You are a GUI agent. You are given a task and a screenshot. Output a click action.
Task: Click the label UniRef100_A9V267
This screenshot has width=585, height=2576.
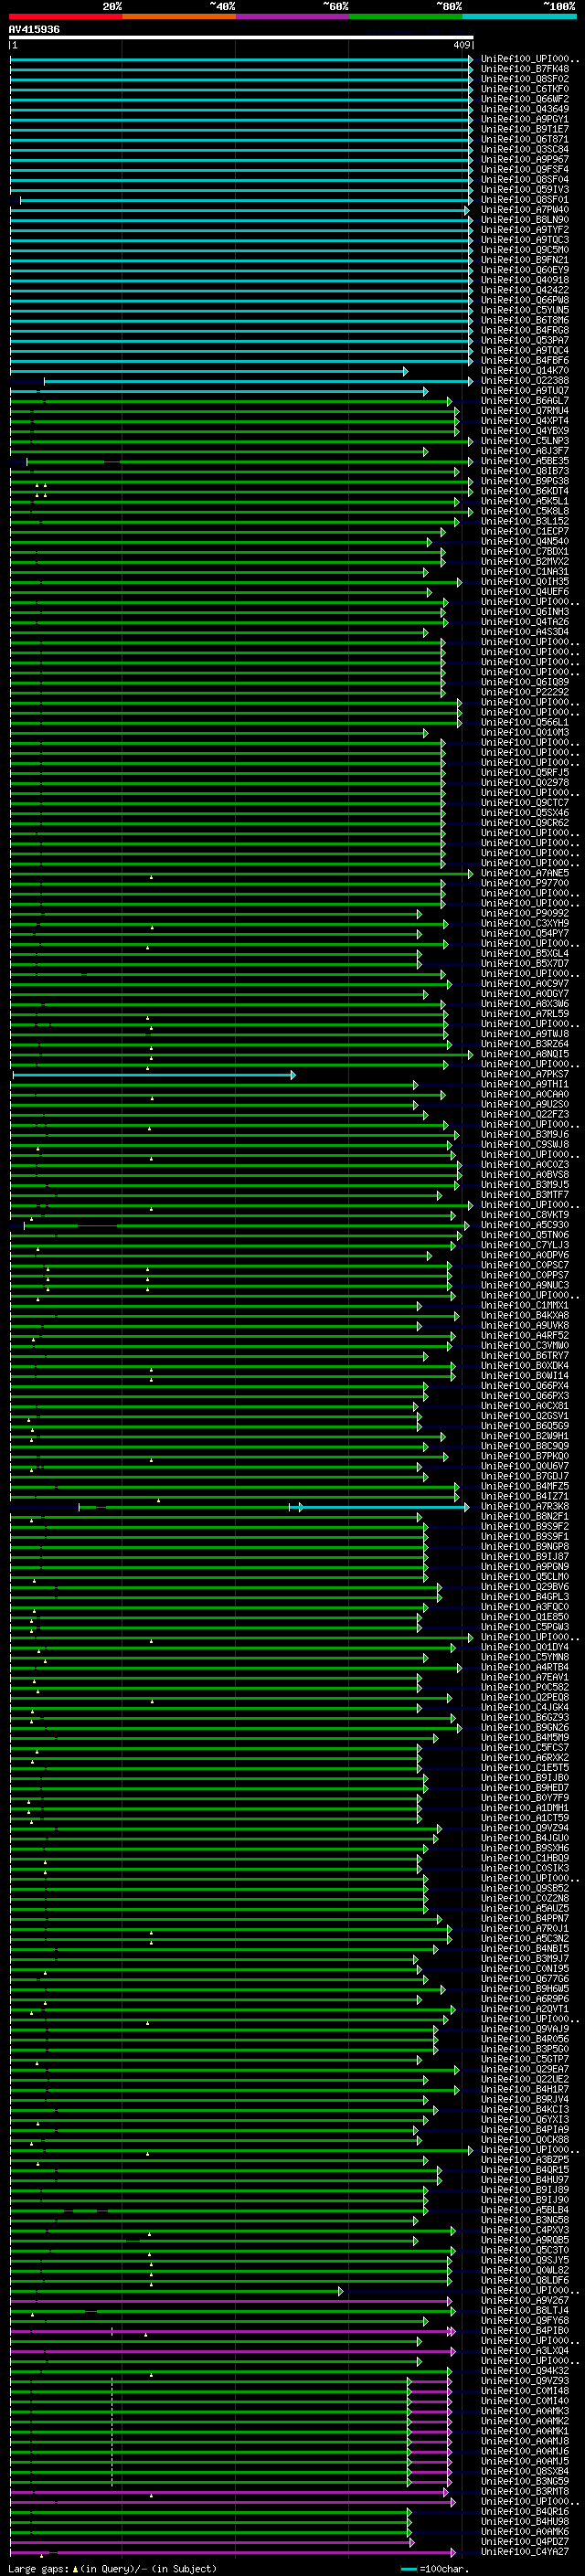(x=525, y=2301)
